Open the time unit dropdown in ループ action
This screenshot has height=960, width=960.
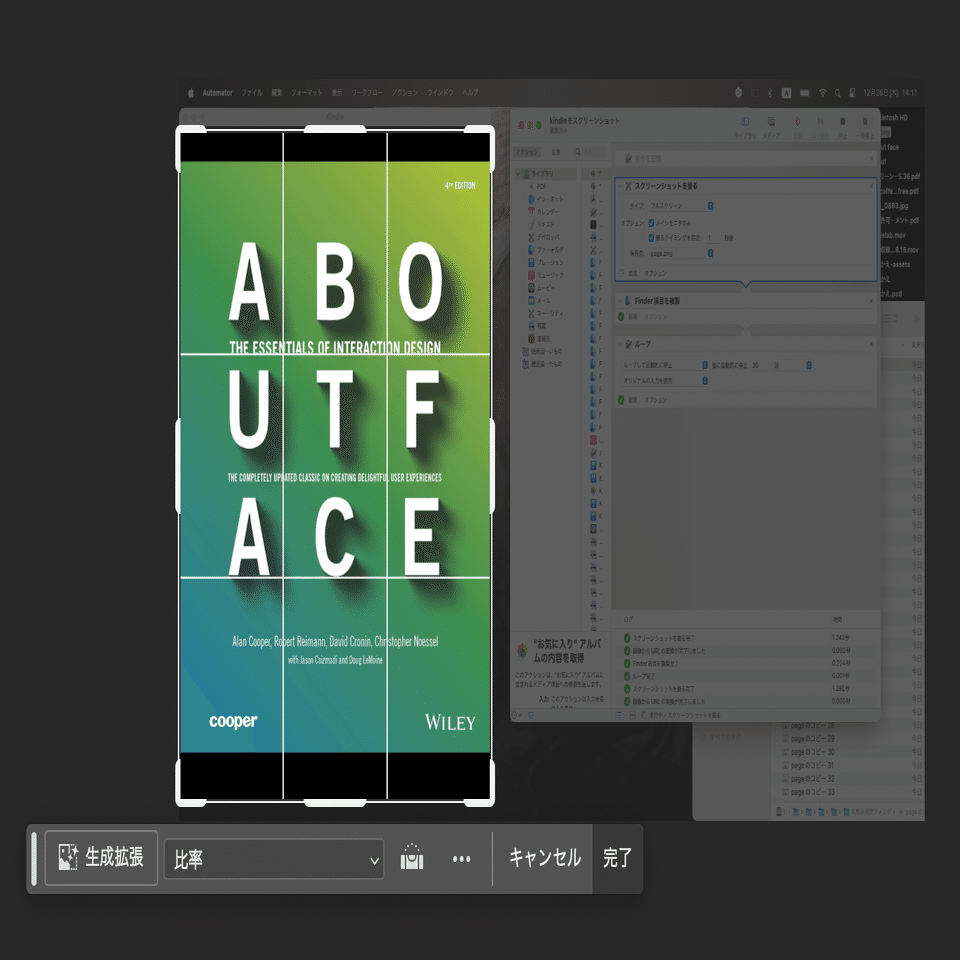(x=792, y=365)
